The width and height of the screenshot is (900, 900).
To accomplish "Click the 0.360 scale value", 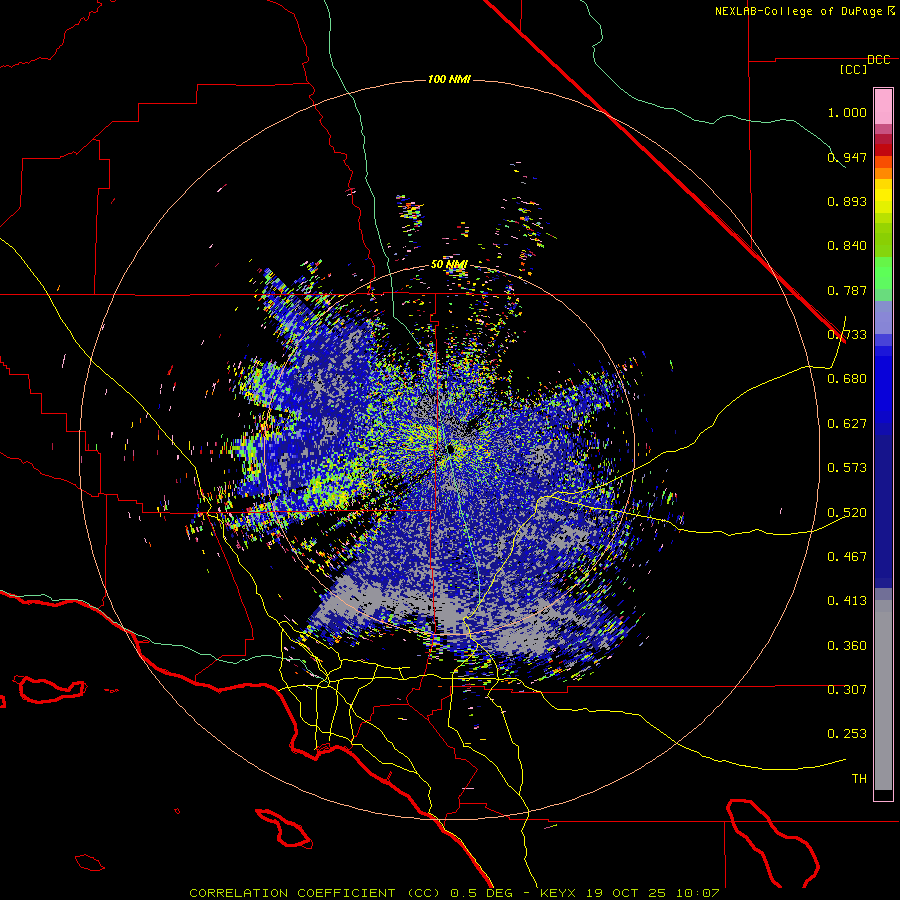I will tap(847, 646).
